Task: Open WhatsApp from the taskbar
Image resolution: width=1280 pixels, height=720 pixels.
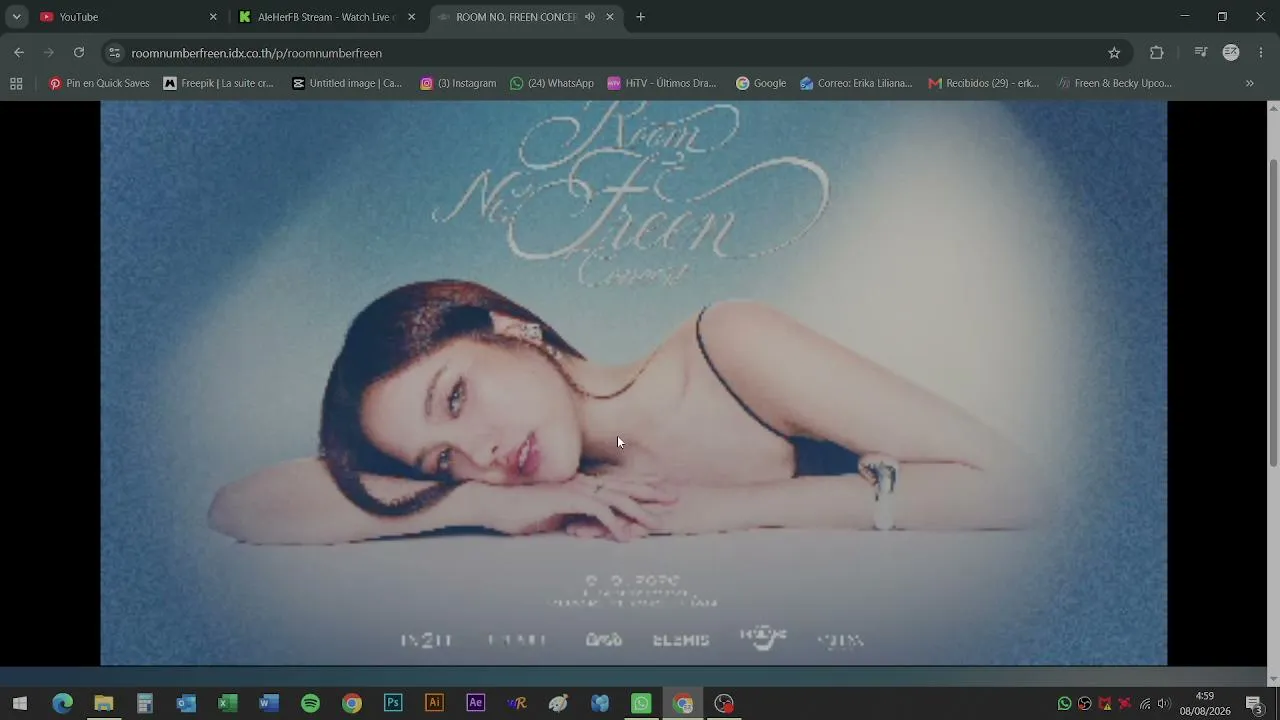Action: click(x=641, y=703)
